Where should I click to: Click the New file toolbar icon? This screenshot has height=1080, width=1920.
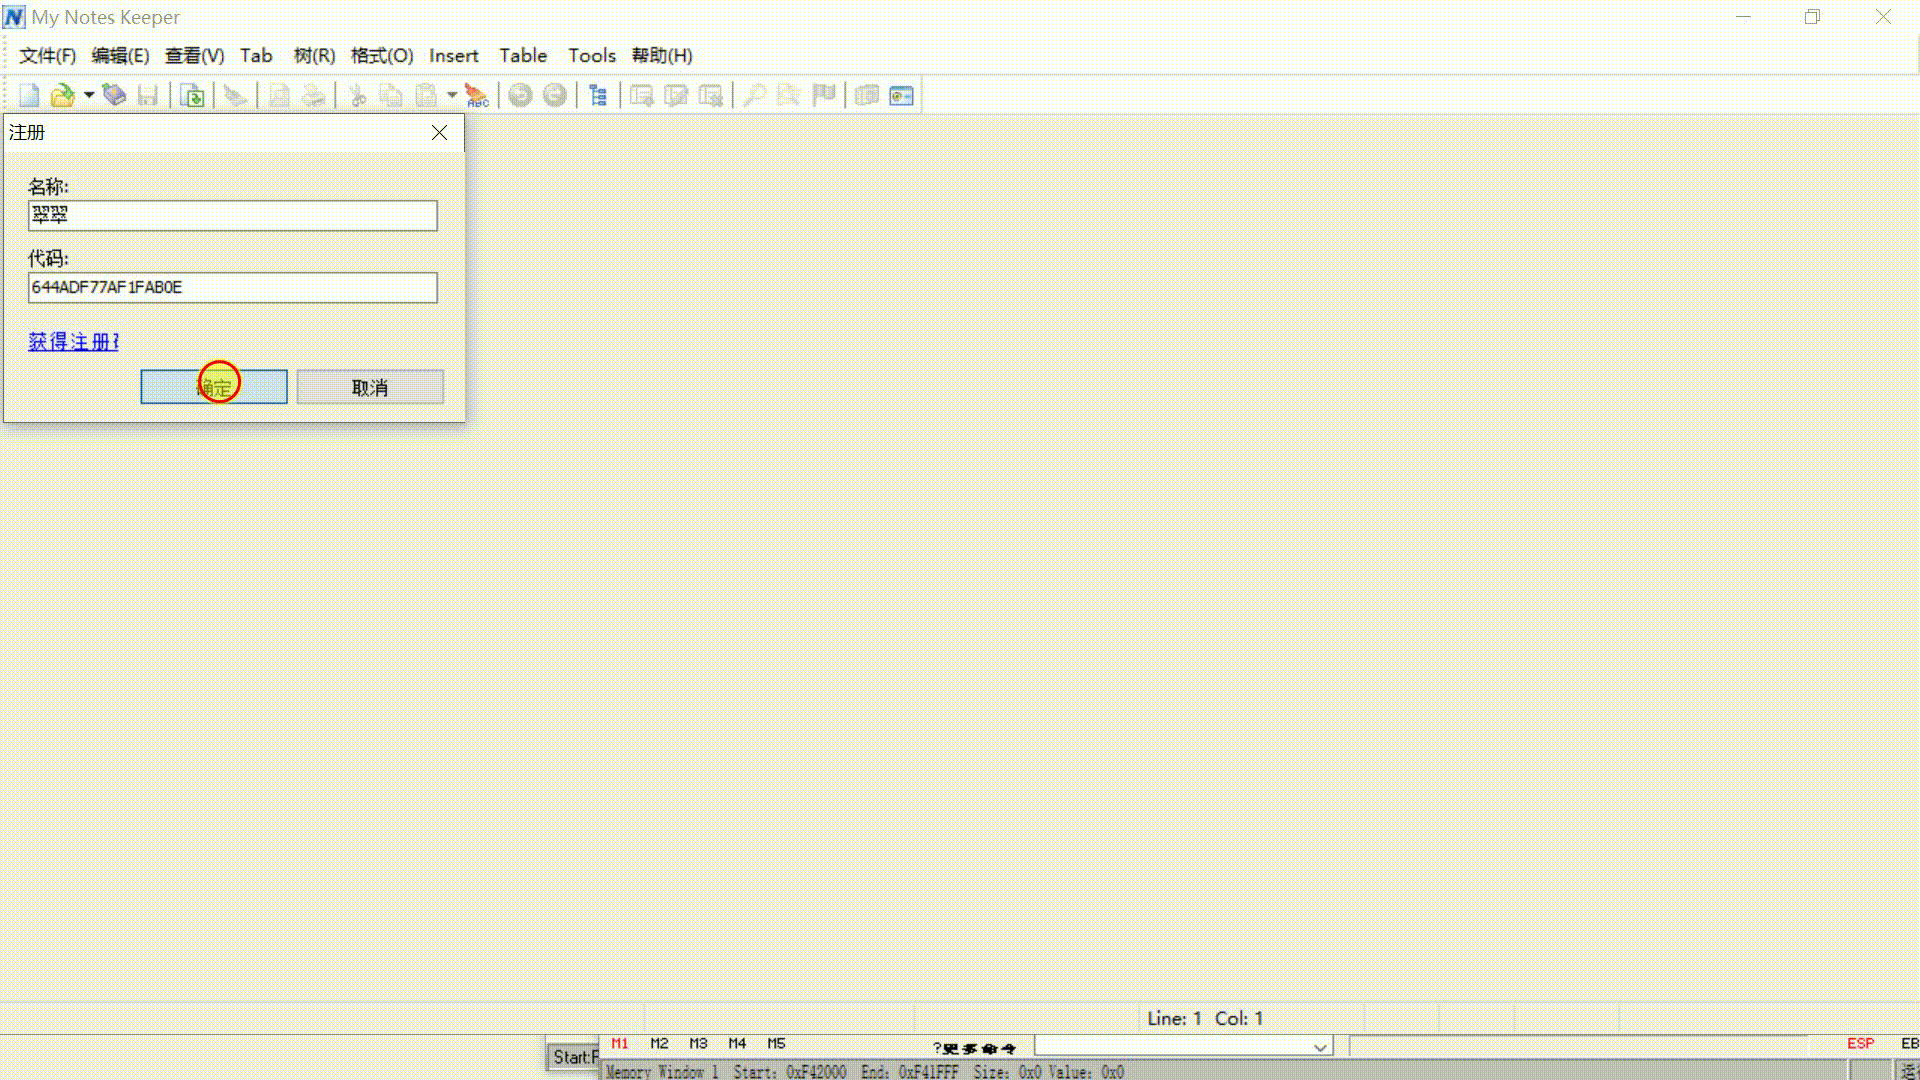29,96
